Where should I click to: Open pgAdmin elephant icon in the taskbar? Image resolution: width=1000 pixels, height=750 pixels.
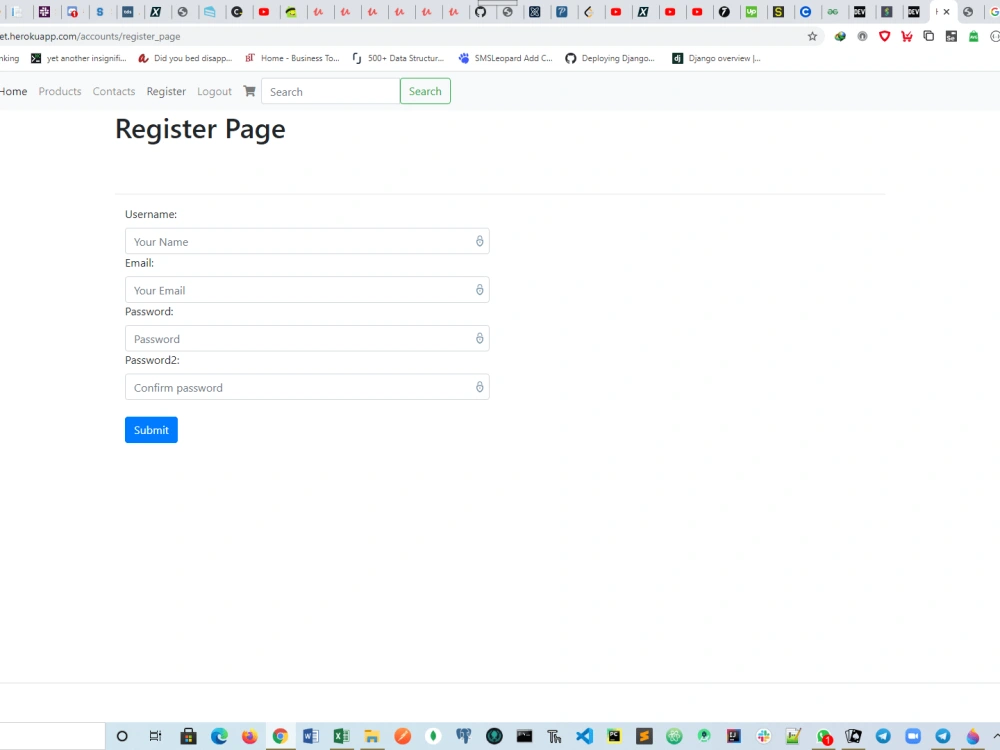(x=464, y=736)
